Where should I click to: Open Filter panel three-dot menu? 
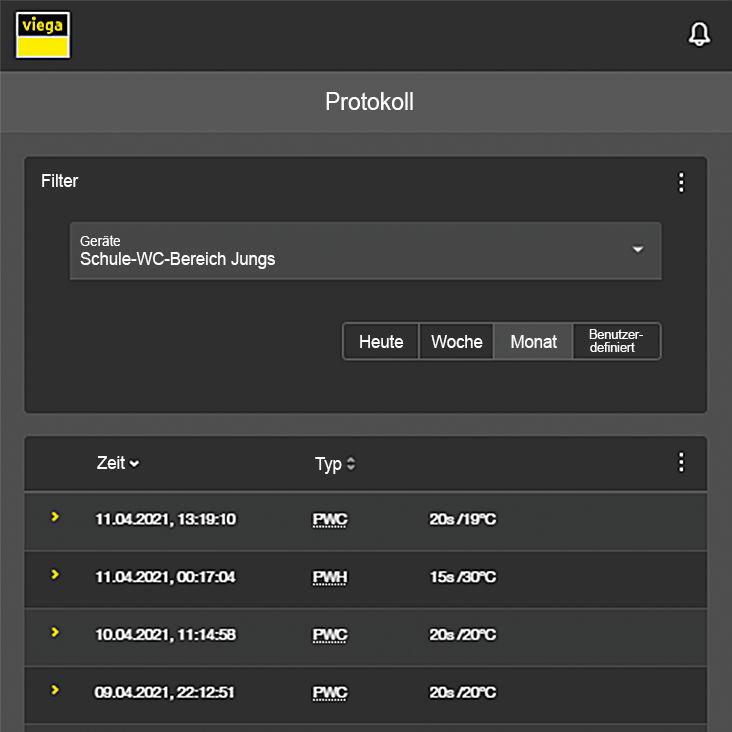[681, 182]
